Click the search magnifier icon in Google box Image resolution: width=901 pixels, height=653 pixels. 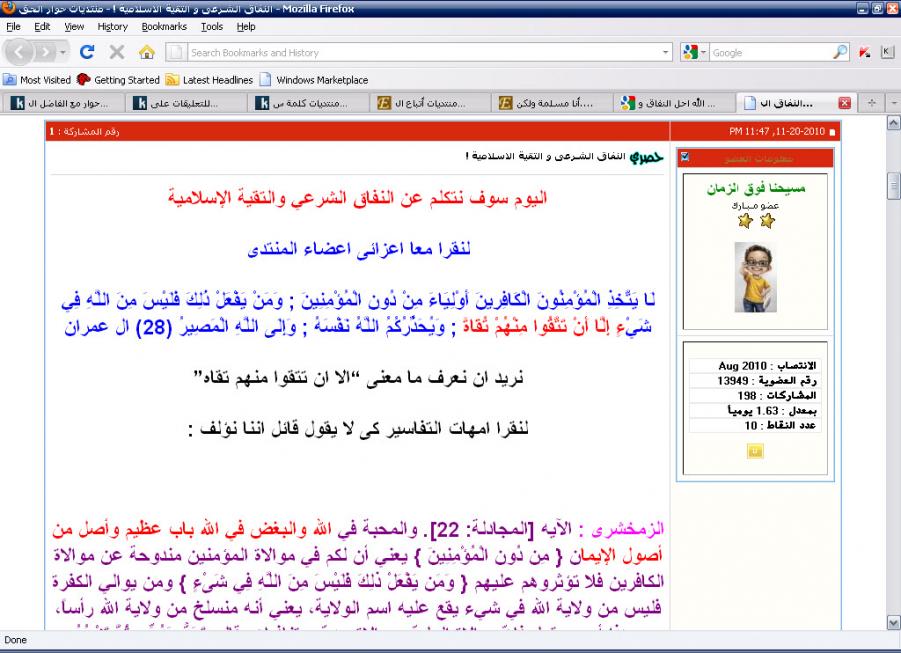tap(840, 53)
